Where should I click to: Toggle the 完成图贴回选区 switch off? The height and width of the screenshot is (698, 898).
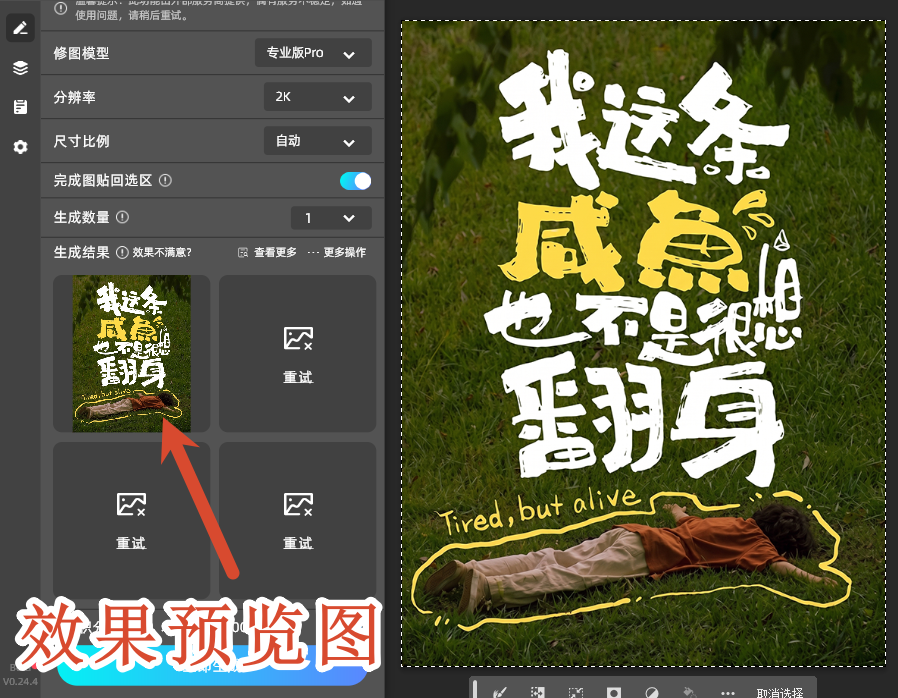click(355, 181)
